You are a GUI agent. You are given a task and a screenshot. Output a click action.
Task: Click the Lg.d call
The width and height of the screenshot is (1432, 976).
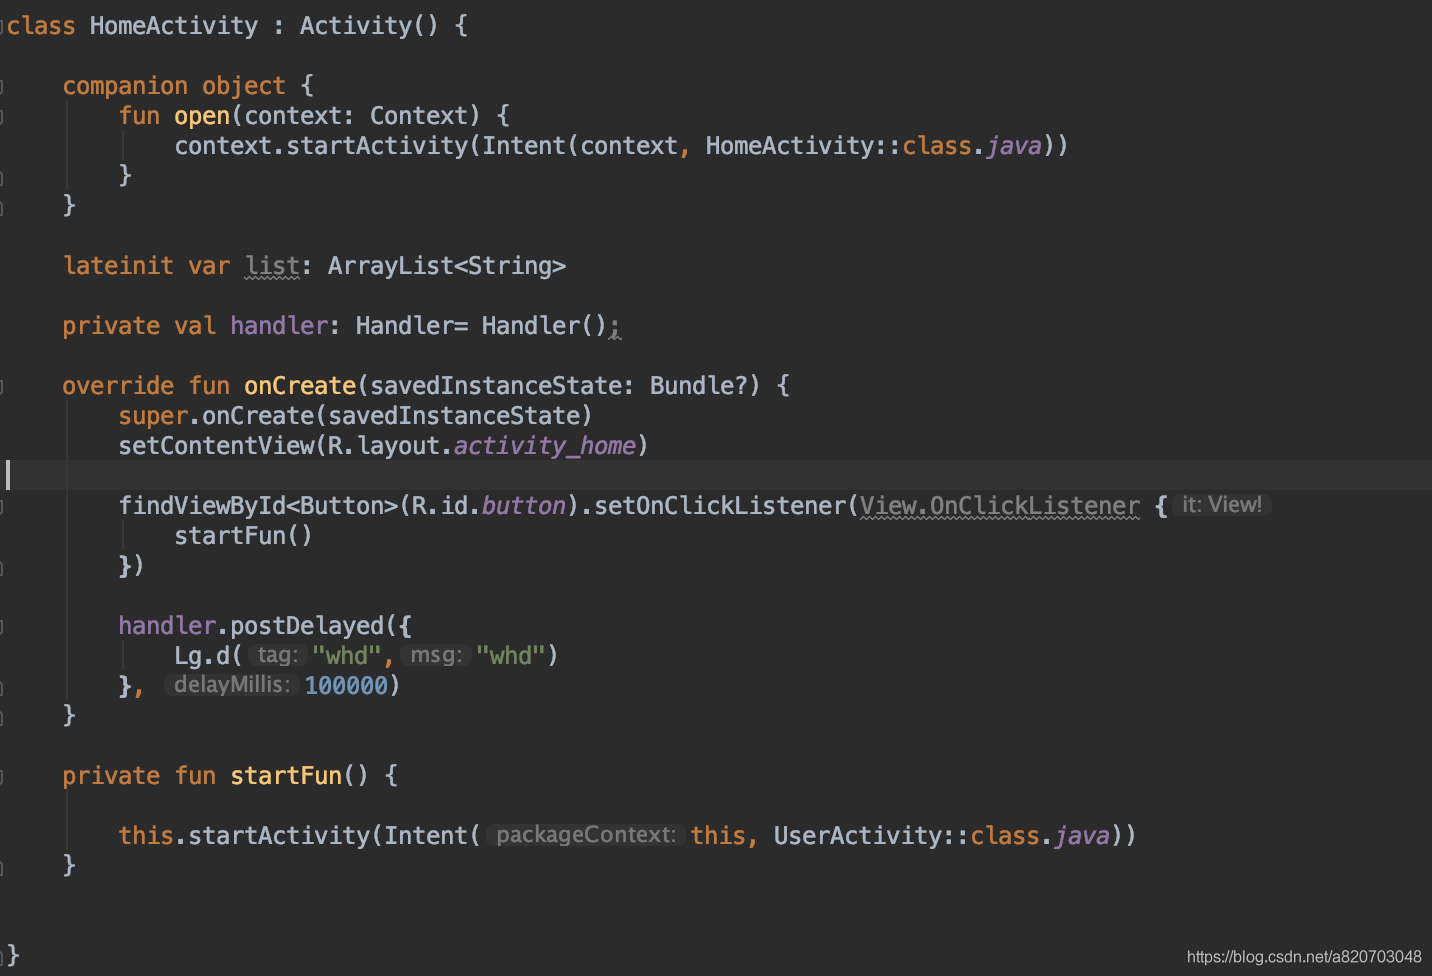[x=202, y=656]
